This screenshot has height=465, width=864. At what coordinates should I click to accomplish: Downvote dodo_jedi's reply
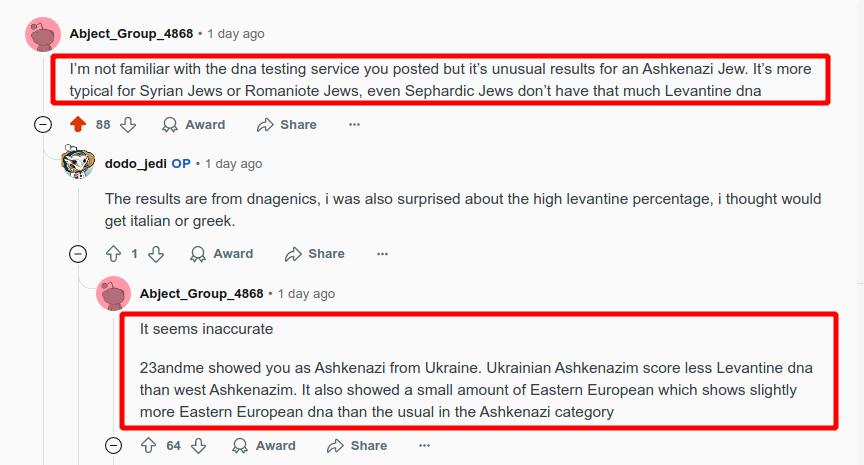point(156,254)
